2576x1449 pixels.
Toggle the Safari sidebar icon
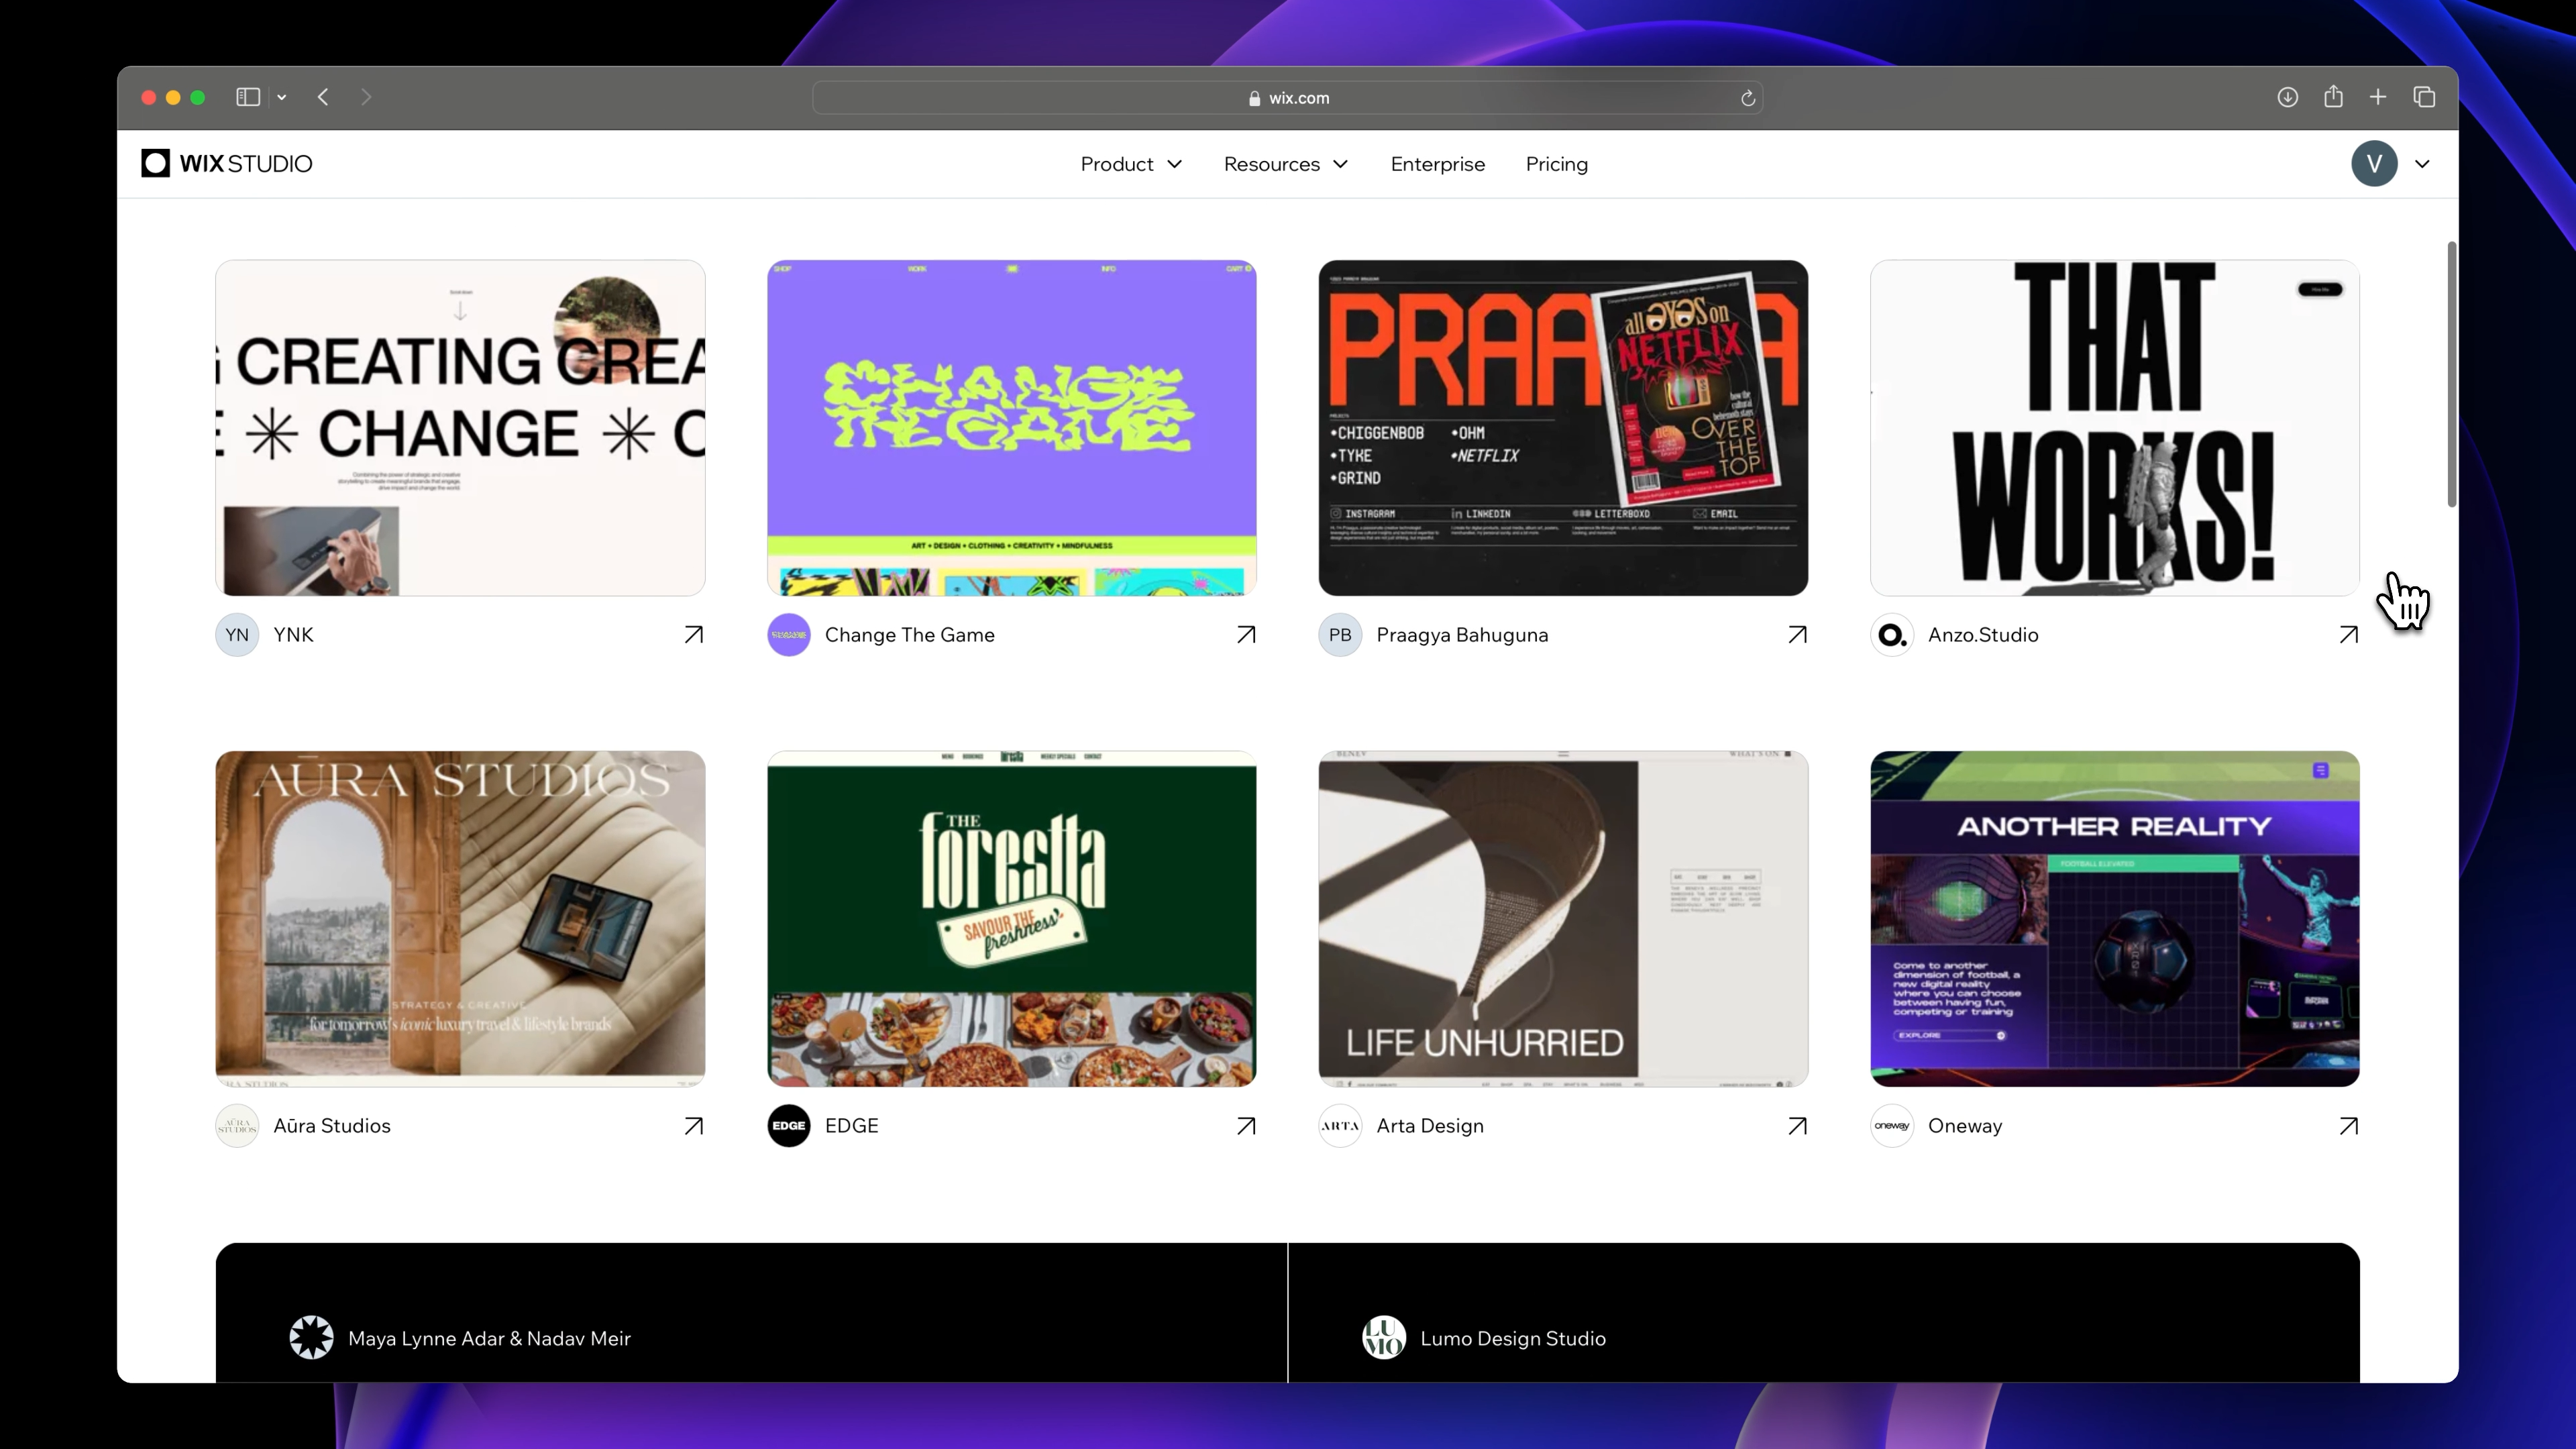[x=247, y=97]
